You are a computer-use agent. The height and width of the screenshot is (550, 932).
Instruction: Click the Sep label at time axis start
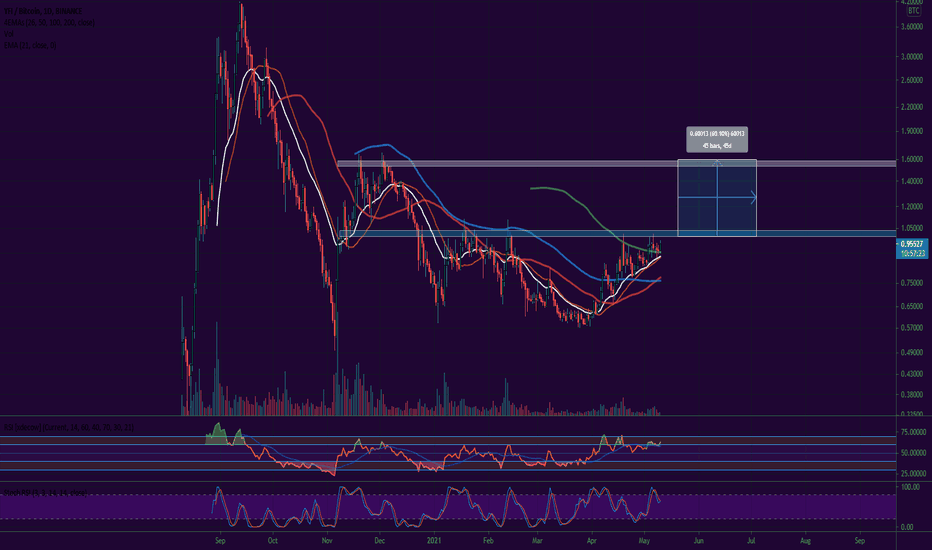(x=220, y=541)
